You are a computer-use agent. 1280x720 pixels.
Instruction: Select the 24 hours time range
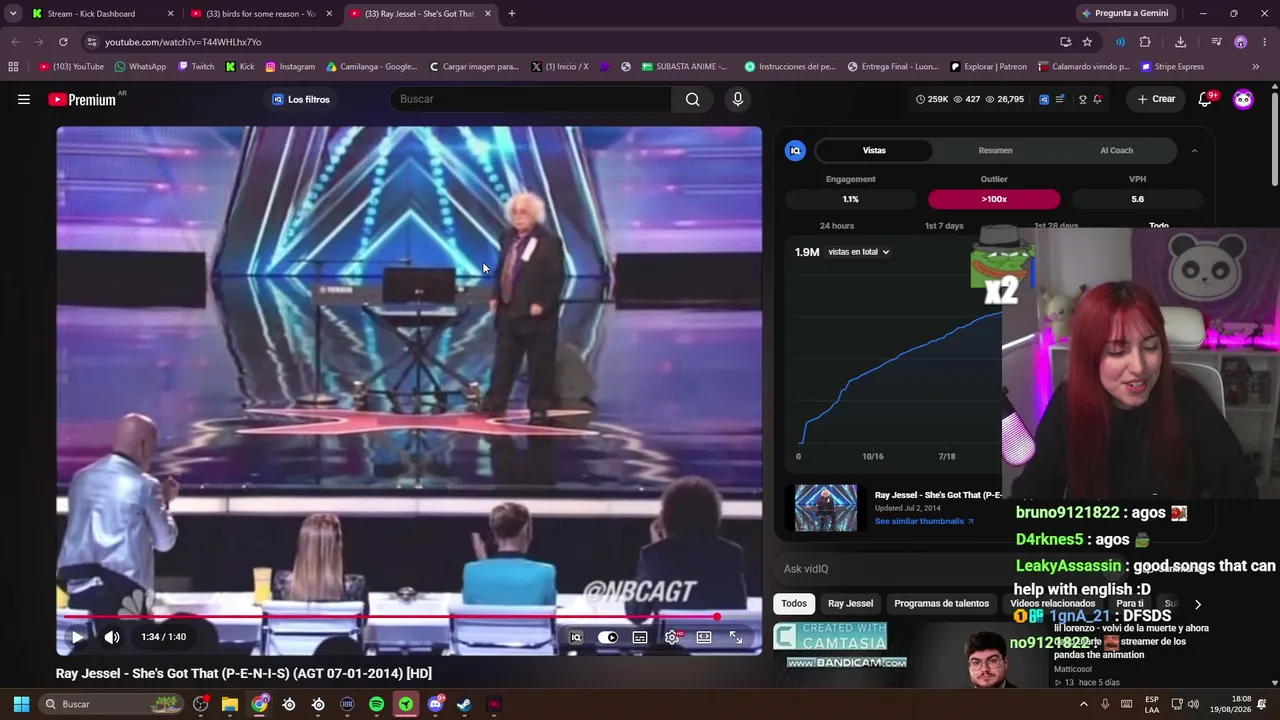pos(837,226)
